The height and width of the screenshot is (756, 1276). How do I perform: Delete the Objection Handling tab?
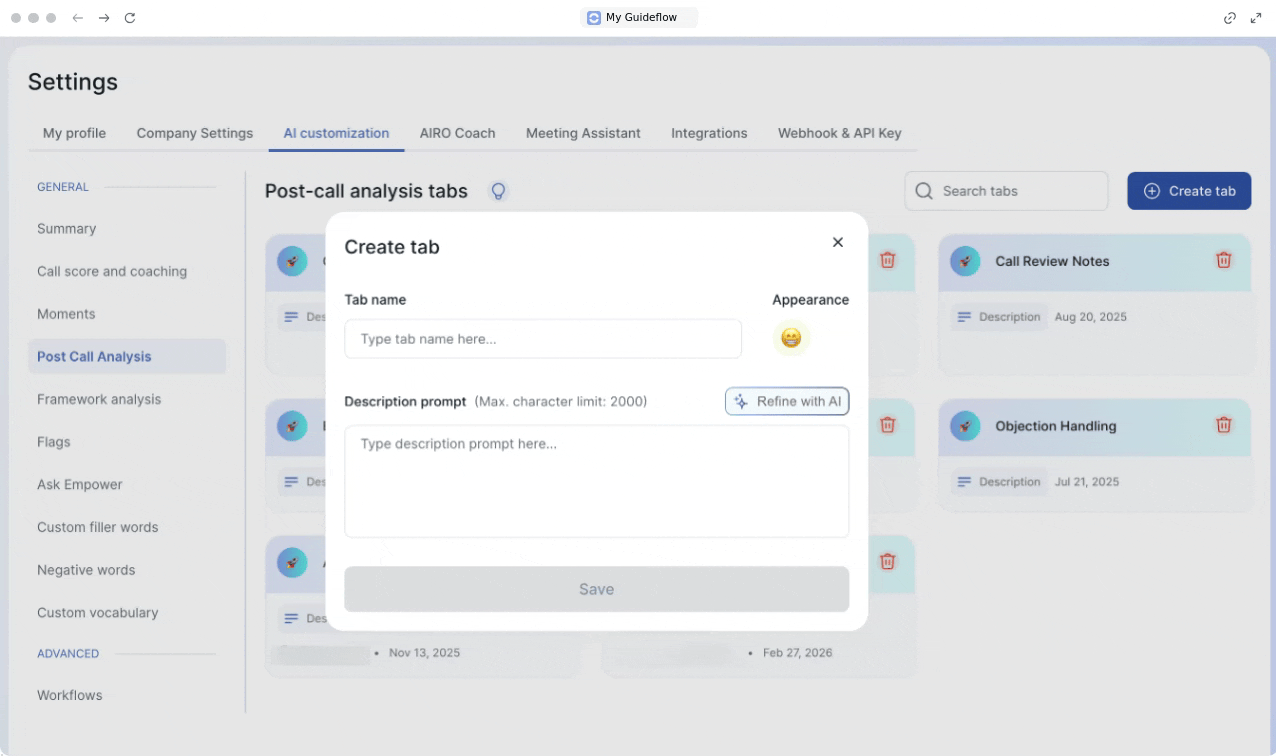[1223, 425]
